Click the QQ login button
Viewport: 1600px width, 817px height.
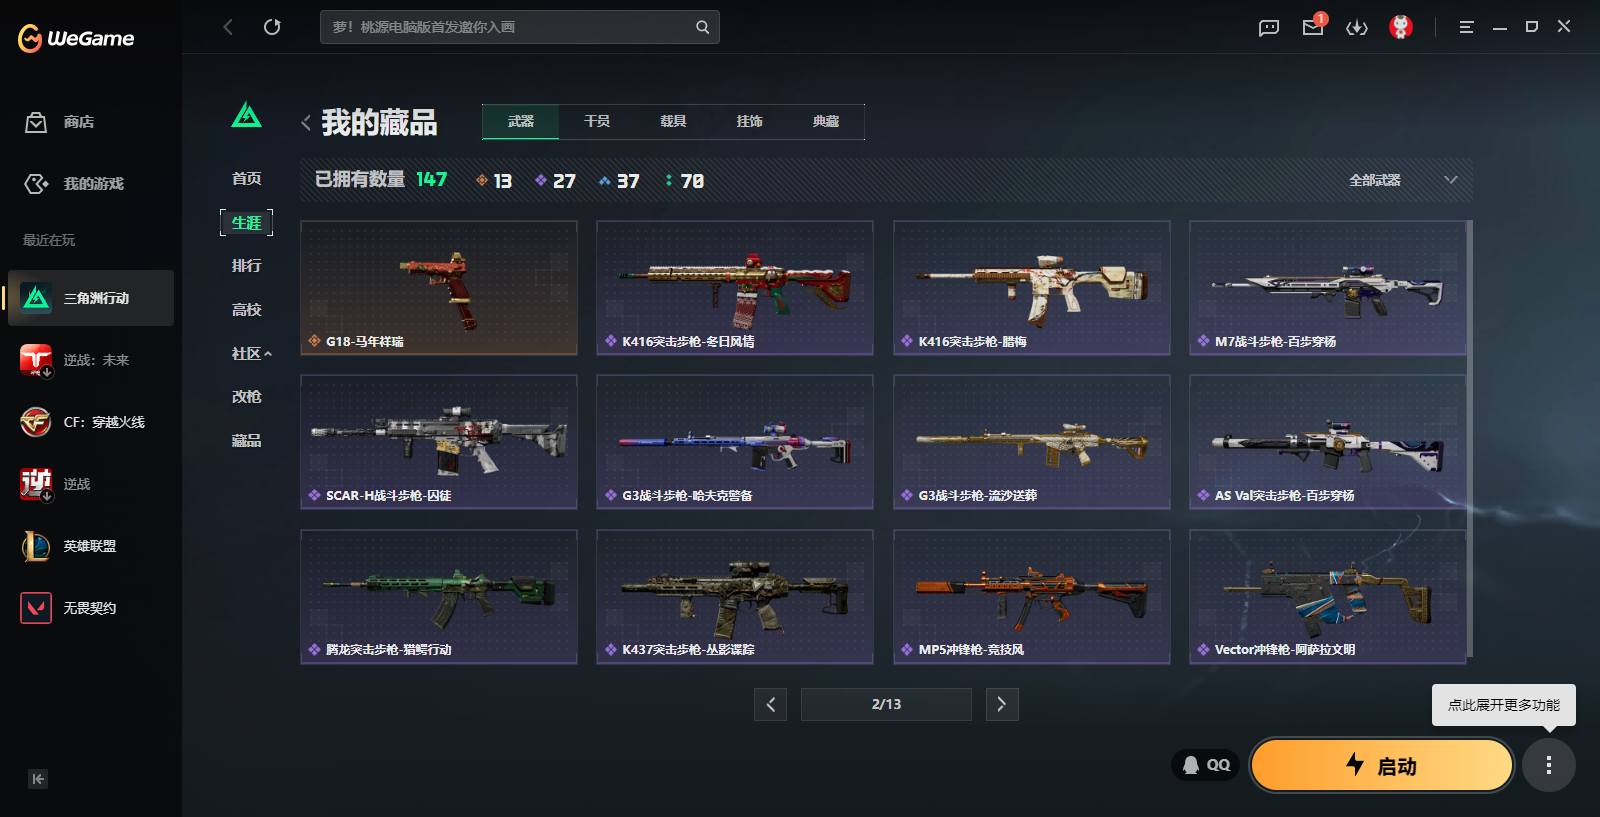[1206, 765]
